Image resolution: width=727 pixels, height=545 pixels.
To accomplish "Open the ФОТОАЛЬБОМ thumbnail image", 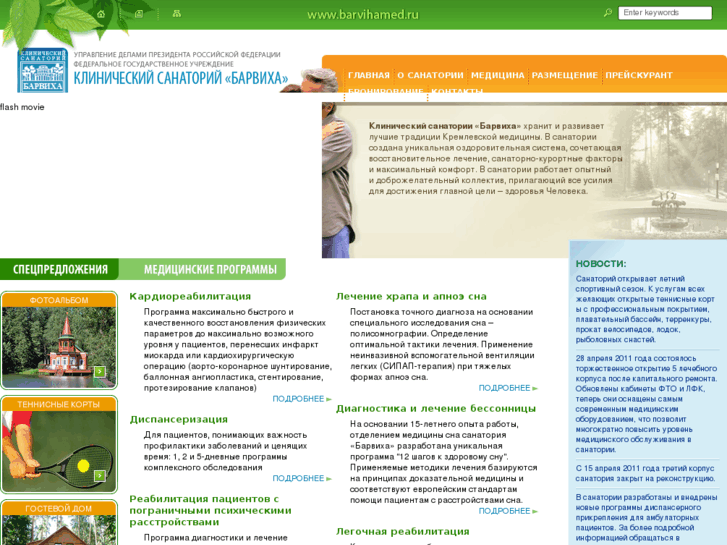I will [59, 347].
